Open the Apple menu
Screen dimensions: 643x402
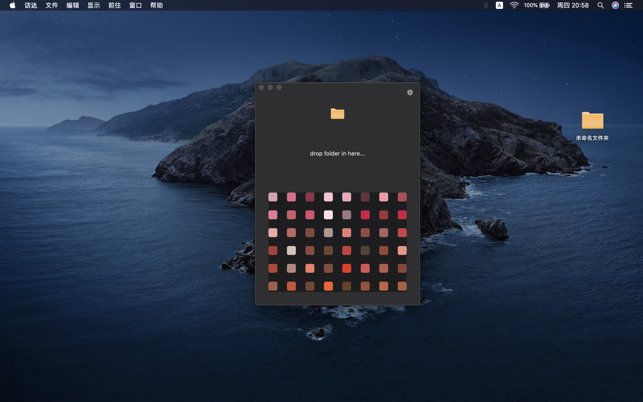(12, 5)
